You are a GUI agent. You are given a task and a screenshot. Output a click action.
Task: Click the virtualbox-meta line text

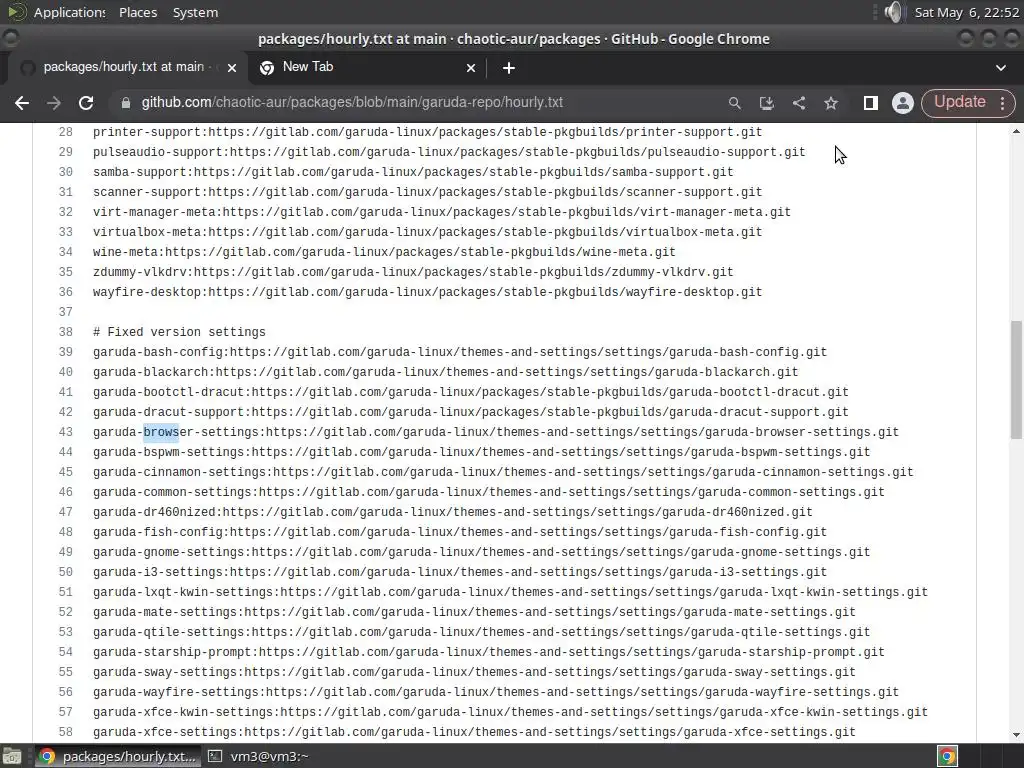pyautogui.click(x=427, y=232)
